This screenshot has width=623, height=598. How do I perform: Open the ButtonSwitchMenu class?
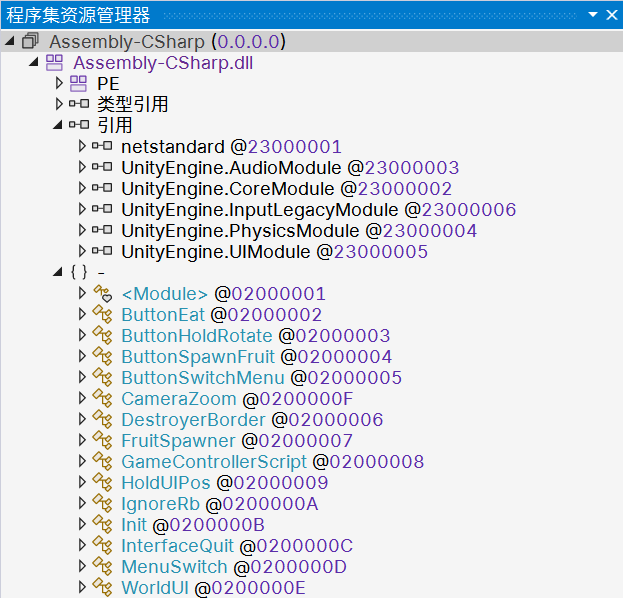click(261, 378)
